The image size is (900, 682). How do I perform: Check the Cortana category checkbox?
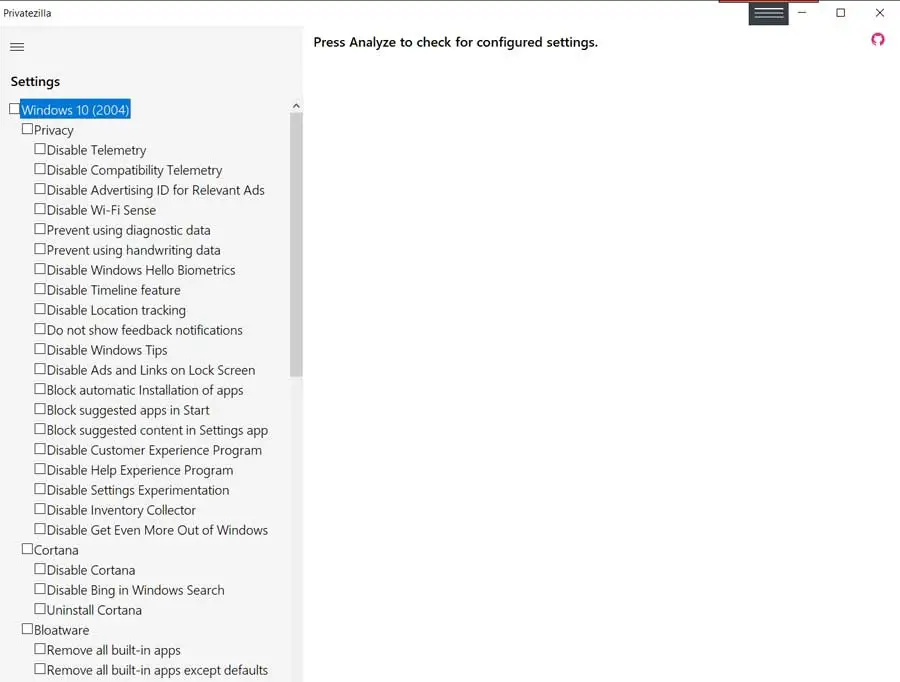(x=27, y=549)
